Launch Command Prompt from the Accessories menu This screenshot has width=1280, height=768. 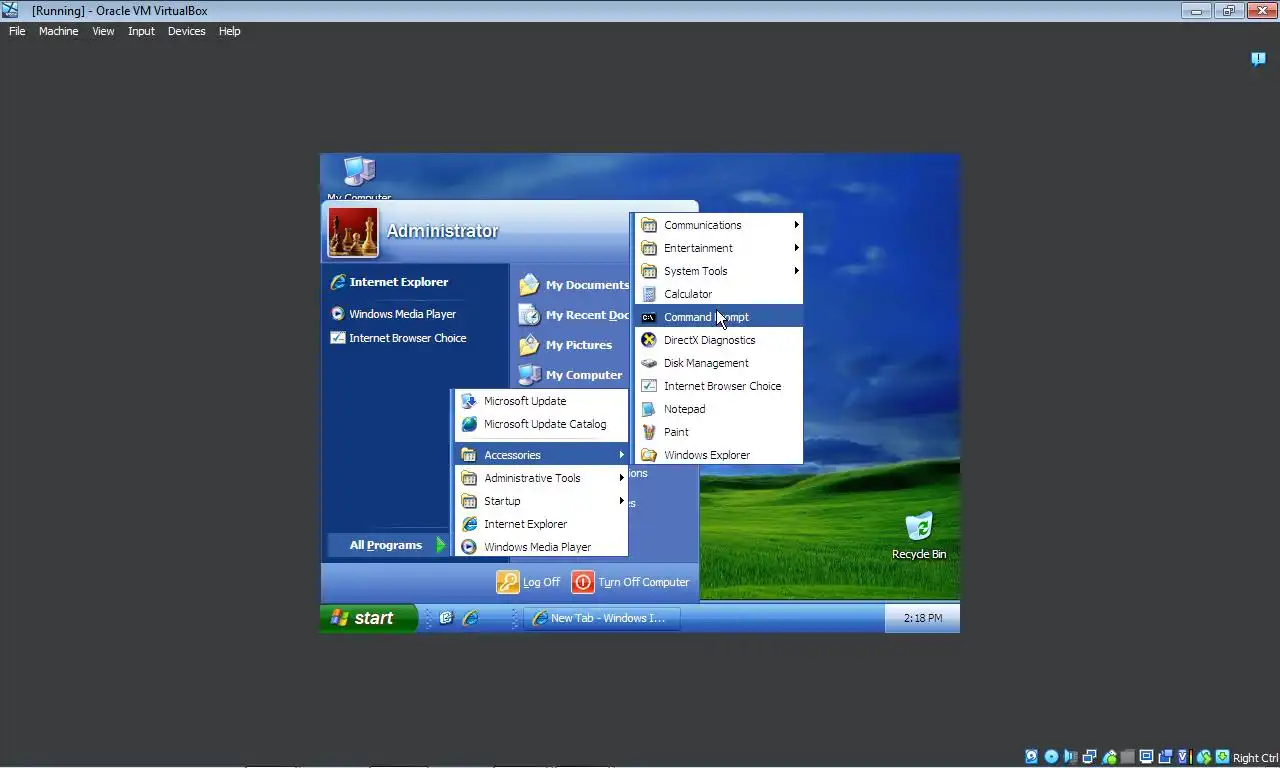pyautogui.click(x=719, y=317)
